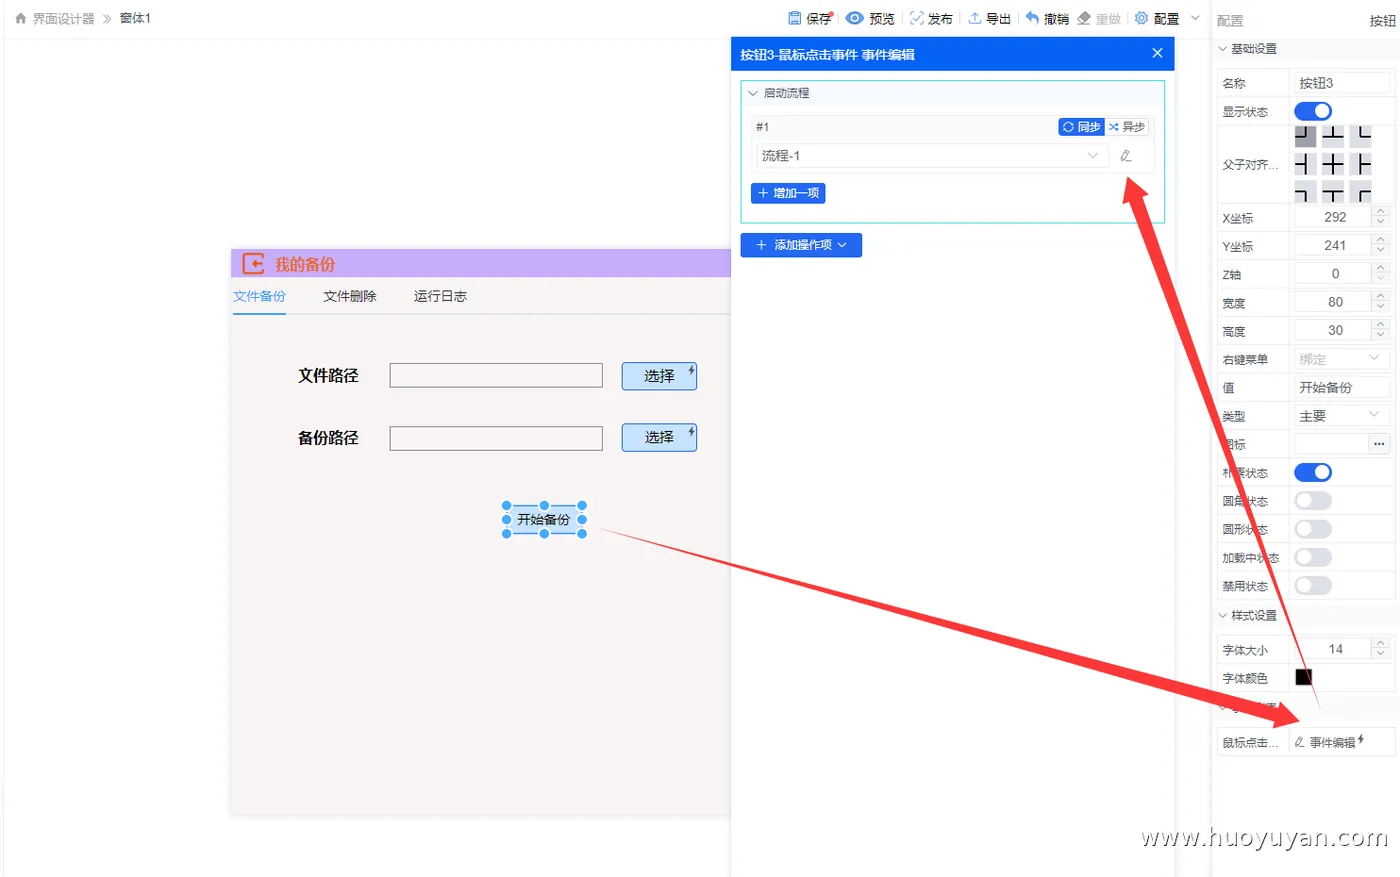
Task: Click the Publish (发布) icon
Action: [916, 18]
